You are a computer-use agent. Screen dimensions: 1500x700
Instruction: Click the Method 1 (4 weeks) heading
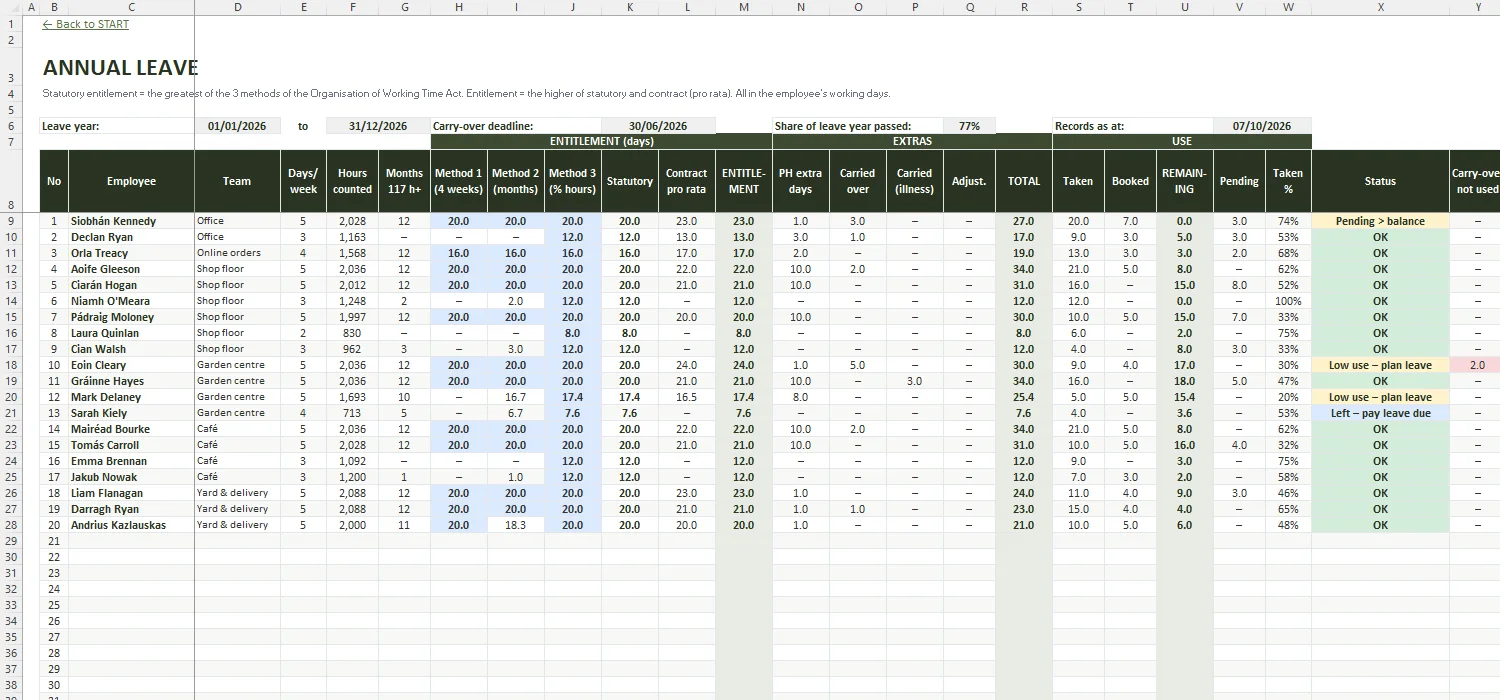[x=458, y=181]
